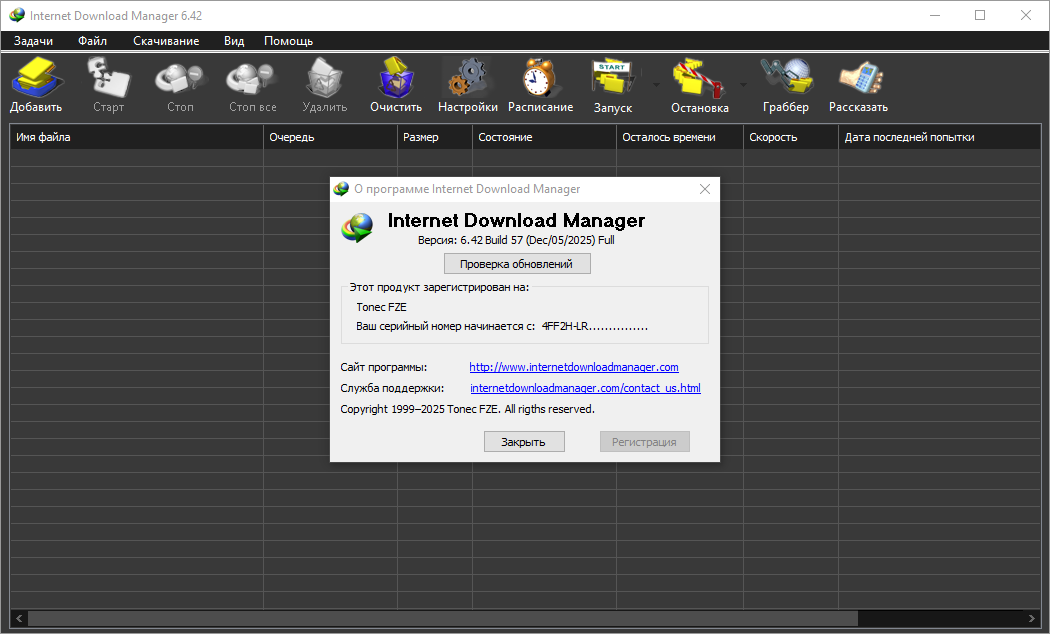
Task: Visit the www.internetdownloadmanager.com site link
Action: tap(574, 367)
